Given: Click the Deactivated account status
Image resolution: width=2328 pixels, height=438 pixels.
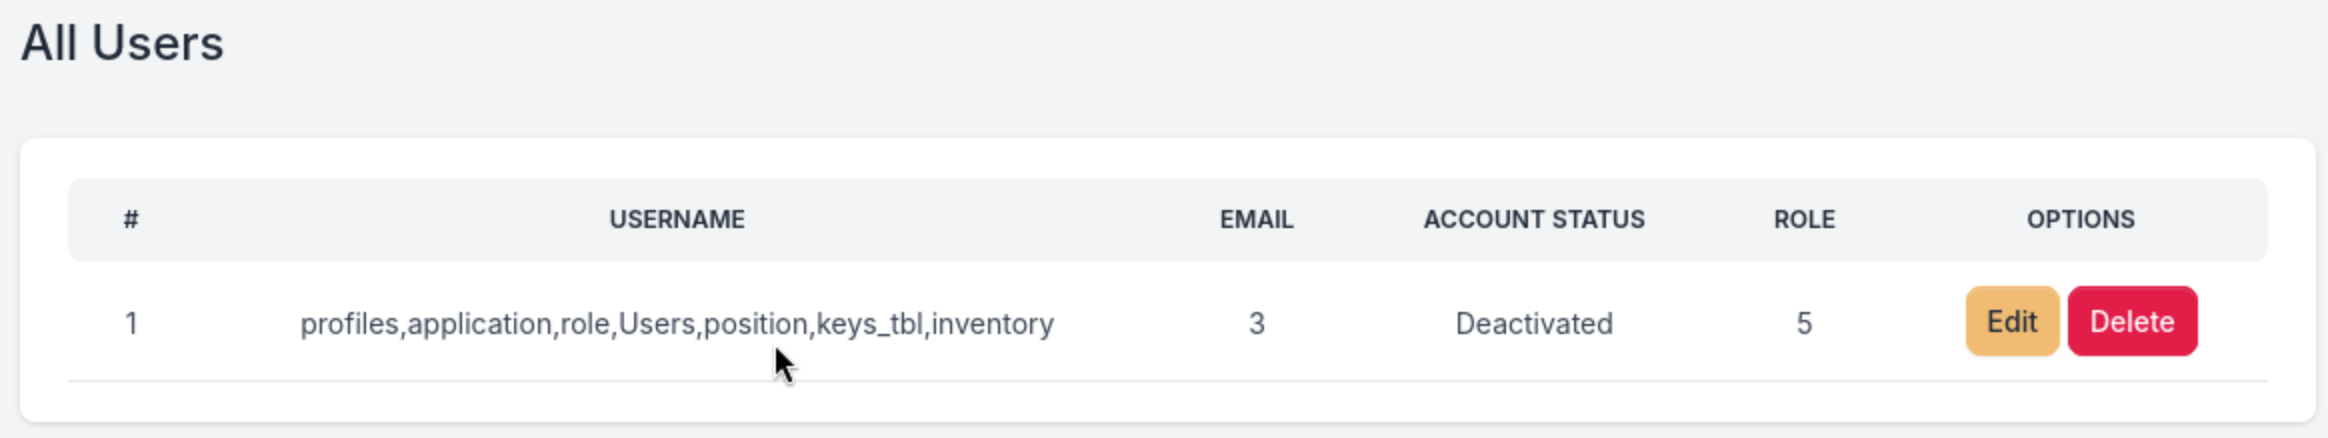Looking at the screenshot, I should (x=1533, y=324).
